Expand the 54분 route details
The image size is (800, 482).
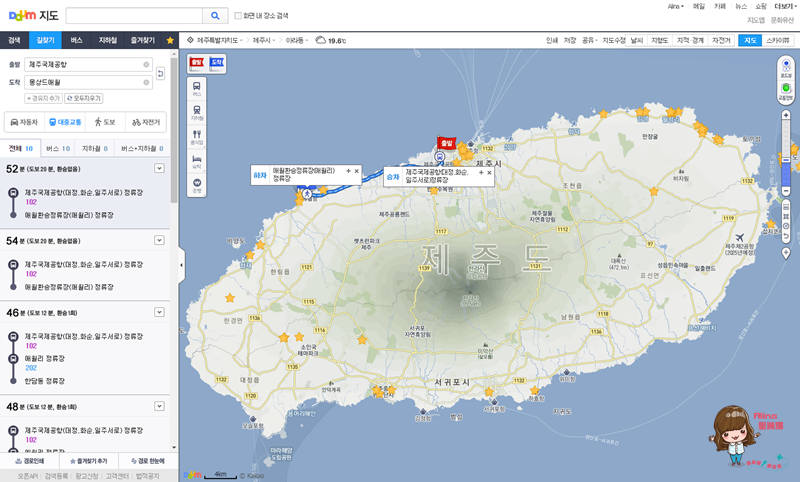[x=159, y=240]
